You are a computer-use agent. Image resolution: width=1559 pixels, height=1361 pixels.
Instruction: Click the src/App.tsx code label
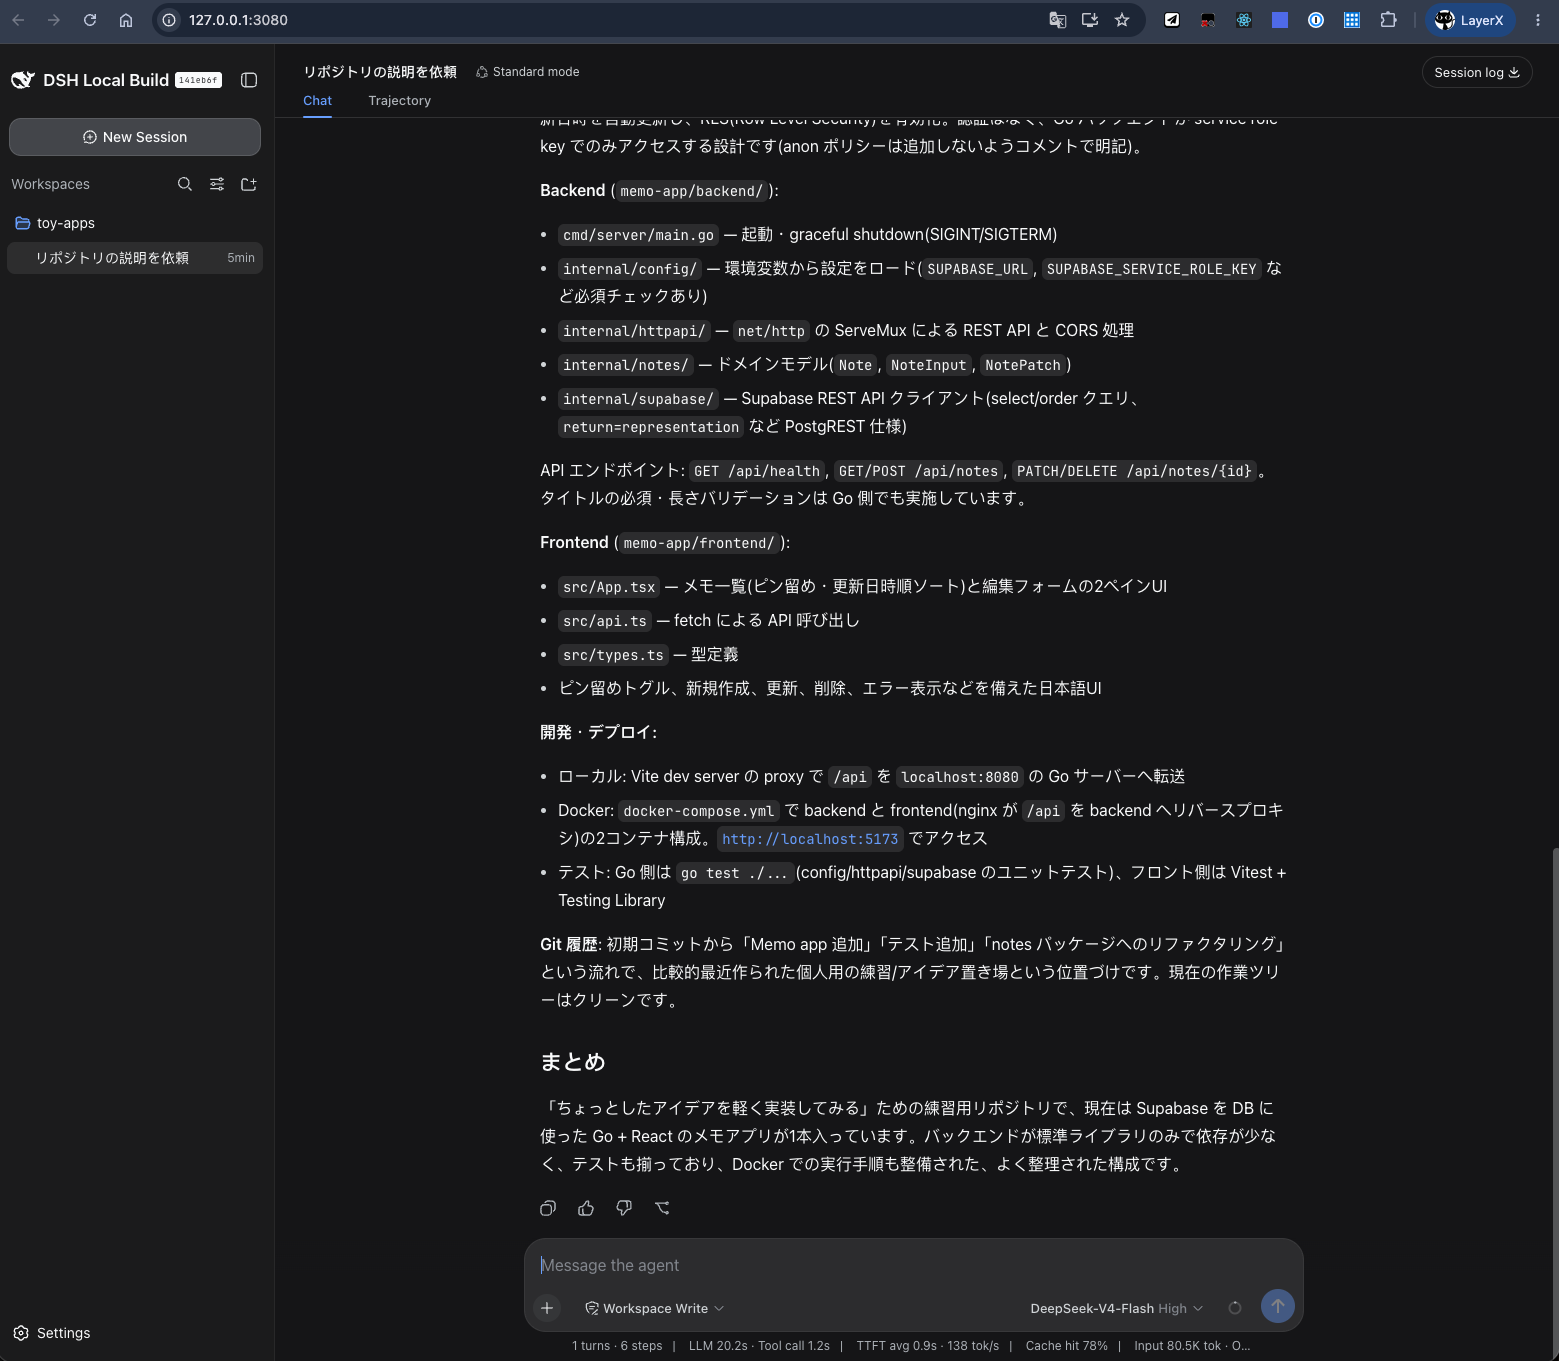pyautogui.click(x=609, y=587)
